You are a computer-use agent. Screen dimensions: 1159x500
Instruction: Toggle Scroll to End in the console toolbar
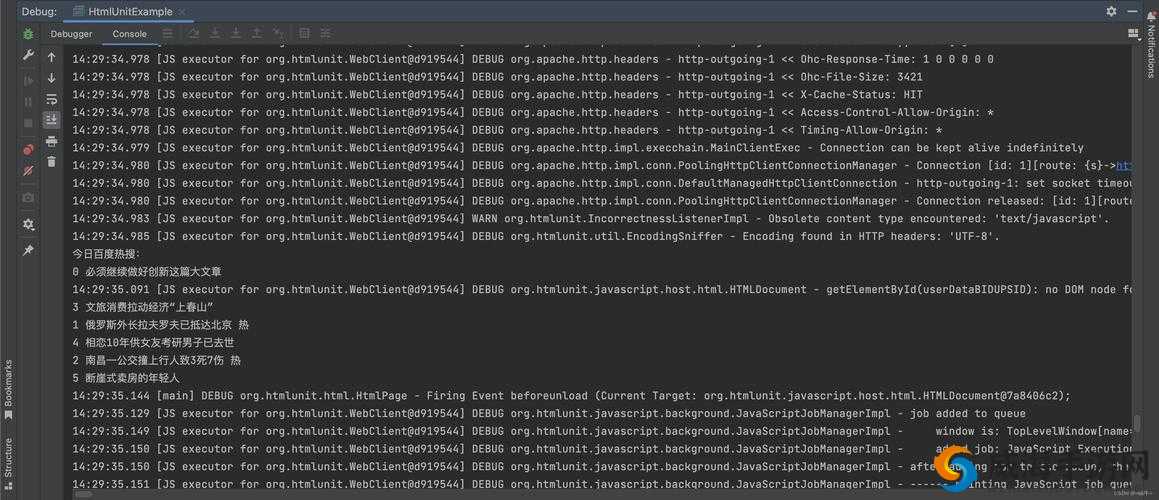[x=51, y=120]
